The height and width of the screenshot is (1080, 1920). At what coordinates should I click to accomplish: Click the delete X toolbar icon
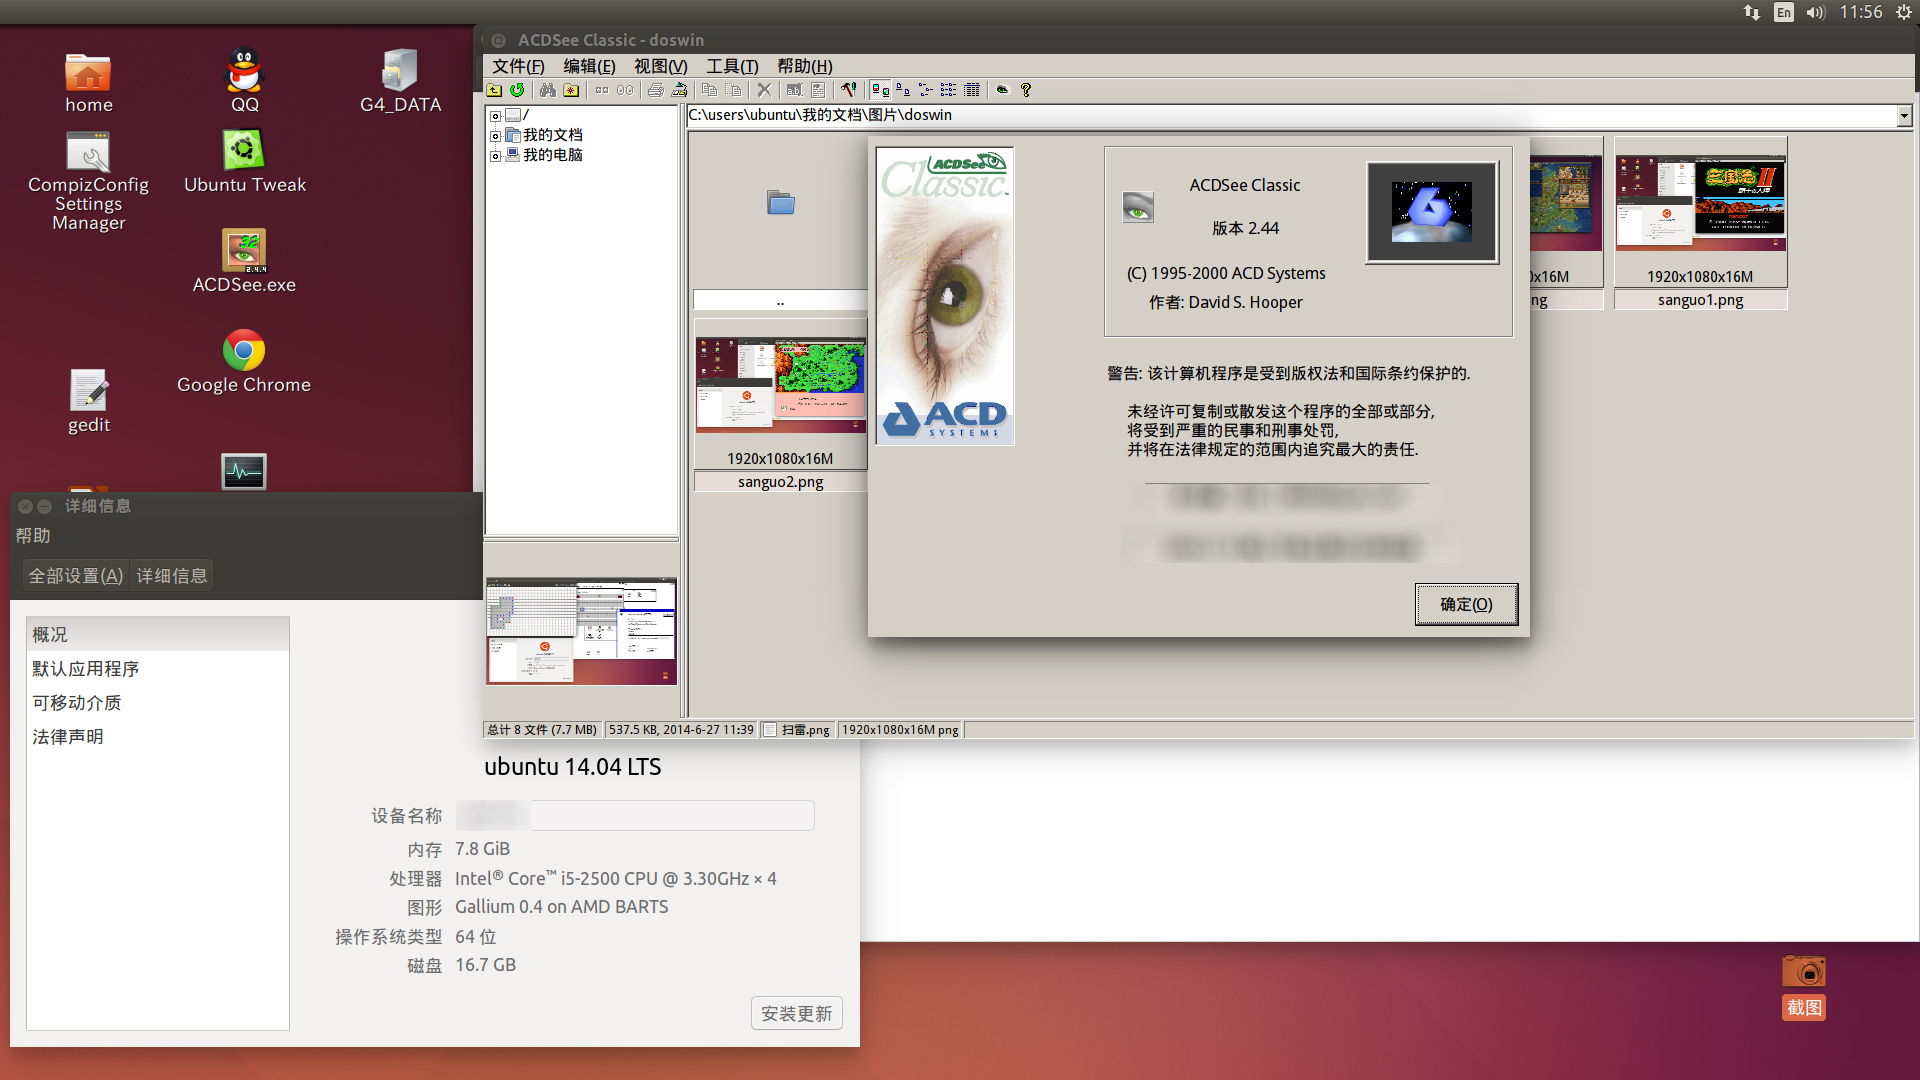pos(764,90)
